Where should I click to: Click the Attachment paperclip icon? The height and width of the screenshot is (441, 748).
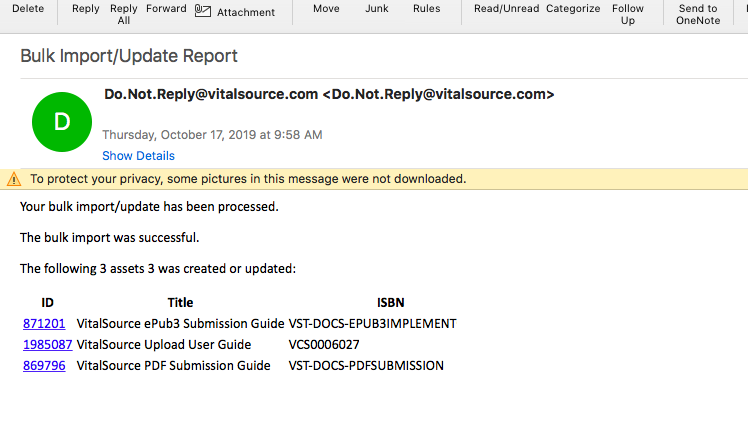tap(203, 11)
